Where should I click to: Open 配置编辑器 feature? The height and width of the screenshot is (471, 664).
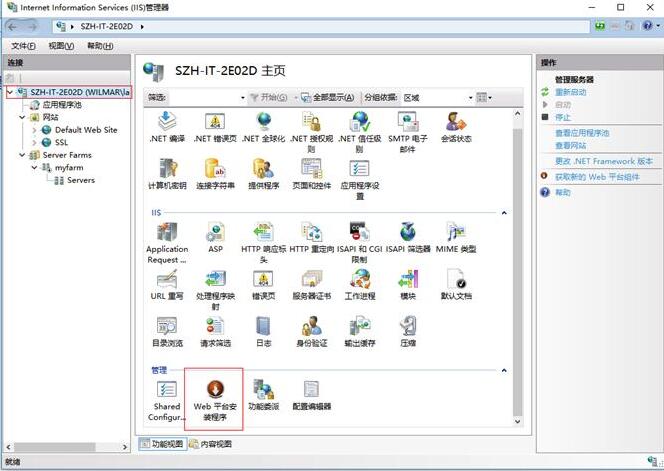pos(311,395)
